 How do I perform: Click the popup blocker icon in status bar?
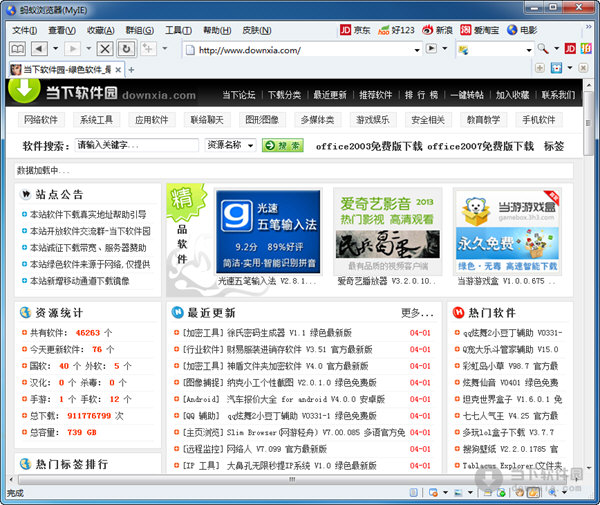click(433, 492)
